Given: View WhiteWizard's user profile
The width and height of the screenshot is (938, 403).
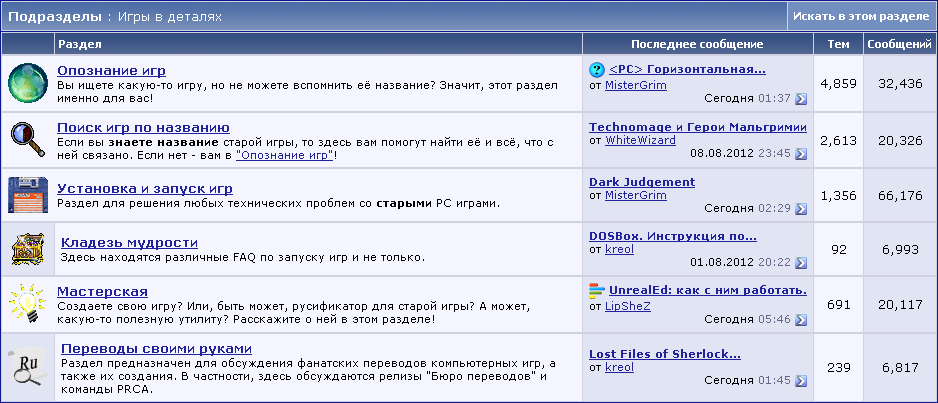Looking at the screenshot, I should (x=640, y=140).
